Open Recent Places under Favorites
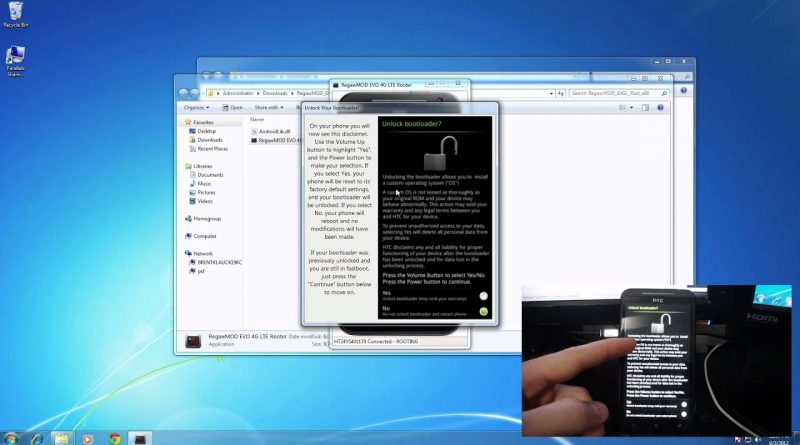Screen dimensions: 800x445 (x=212, y=149)
